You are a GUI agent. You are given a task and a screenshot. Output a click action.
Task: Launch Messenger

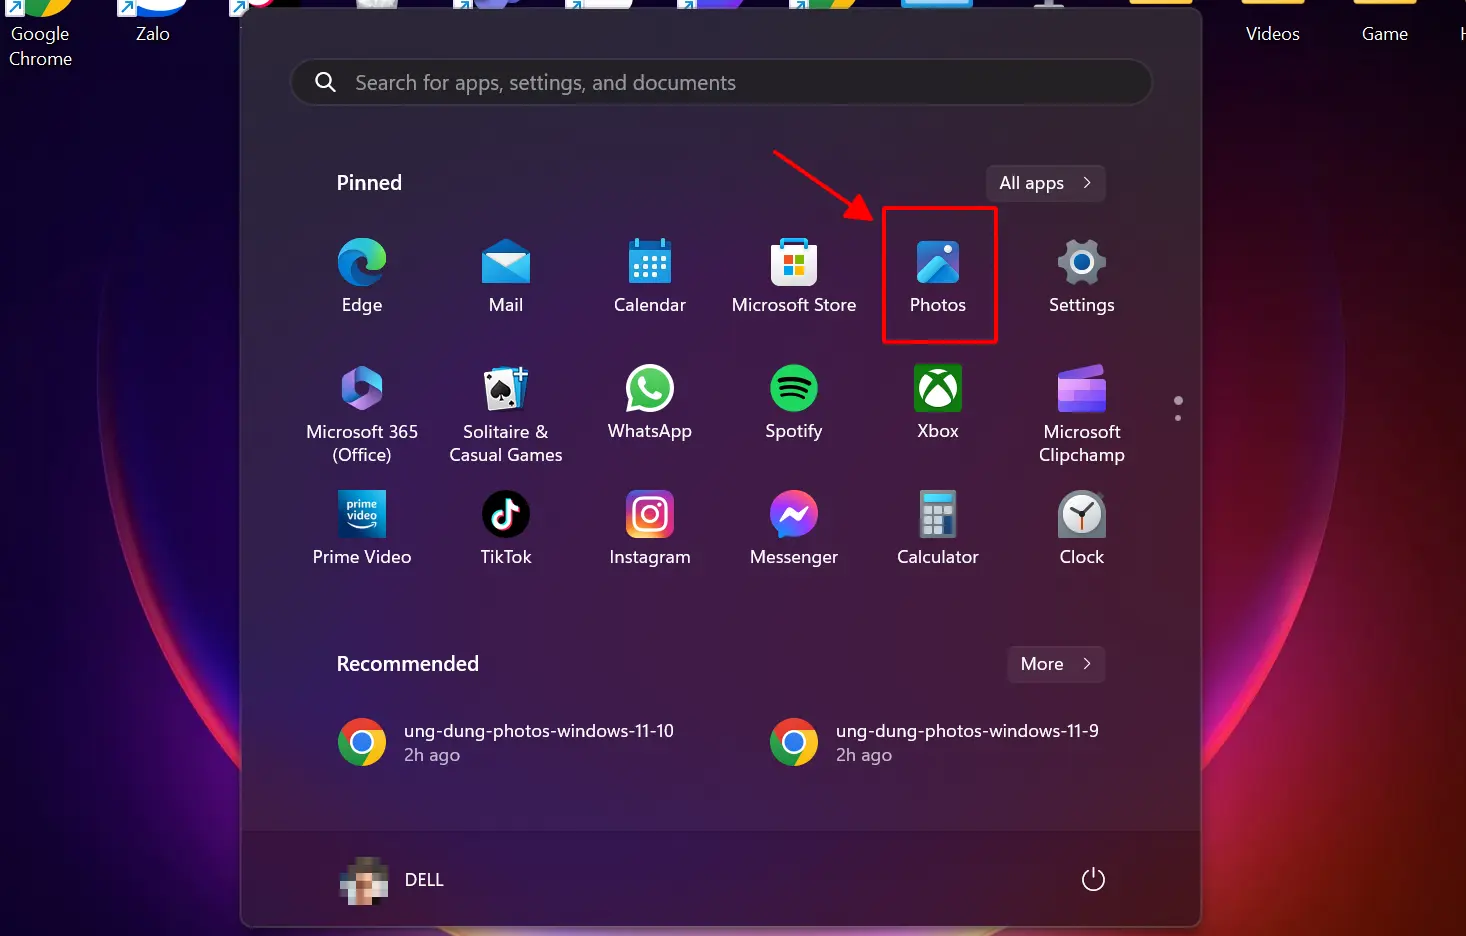coord(794,530)
